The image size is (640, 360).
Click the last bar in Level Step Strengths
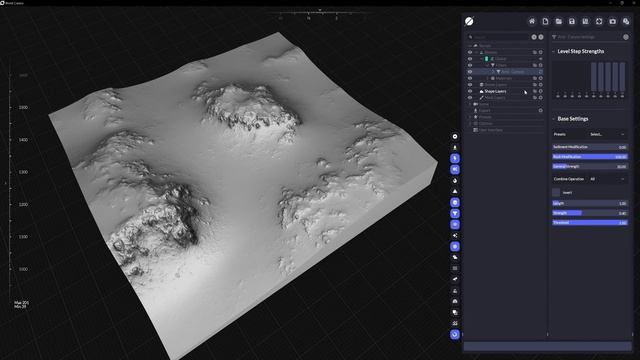pyautogui.click(x=622, y=77)
